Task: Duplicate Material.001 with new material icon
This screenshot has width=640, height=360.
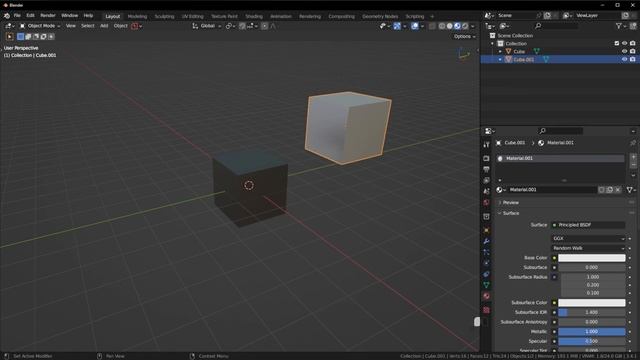Action: pos(610,190)
